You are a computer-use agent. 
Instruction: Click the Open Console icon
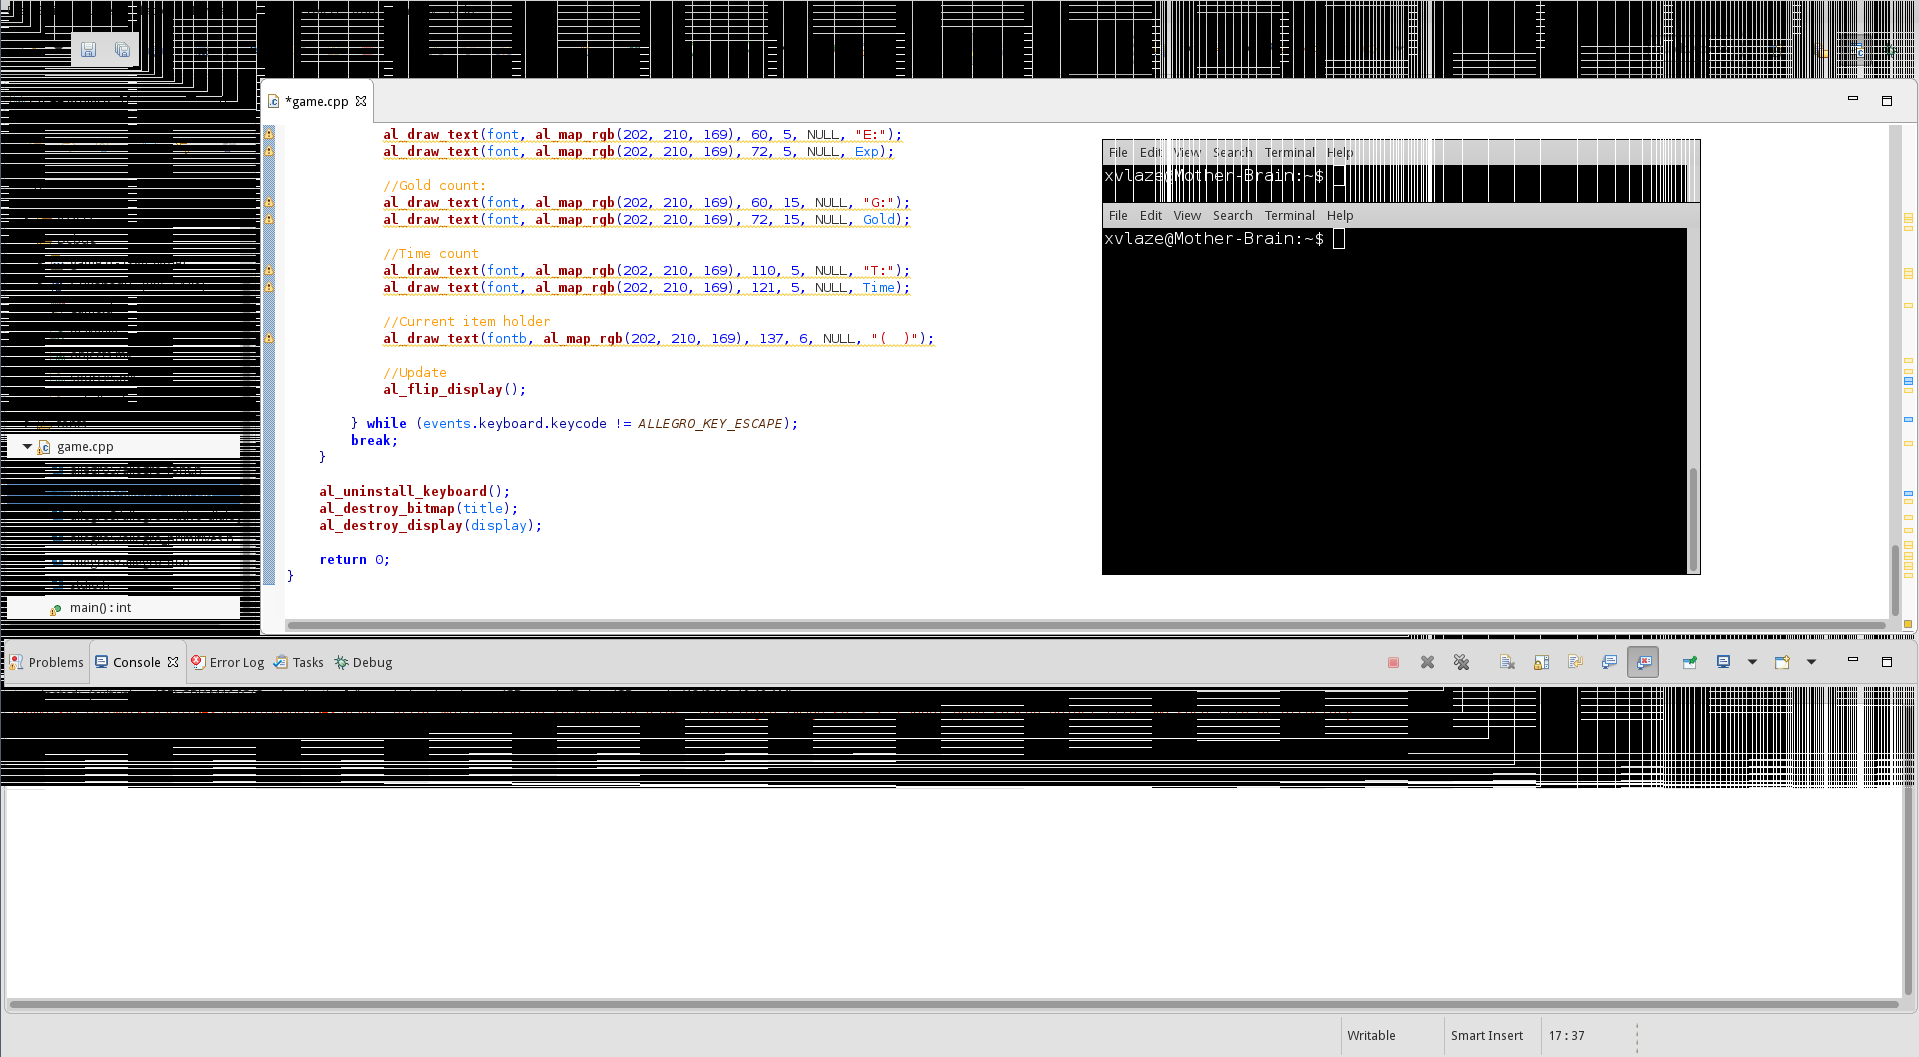click(x=1782, y=662)
